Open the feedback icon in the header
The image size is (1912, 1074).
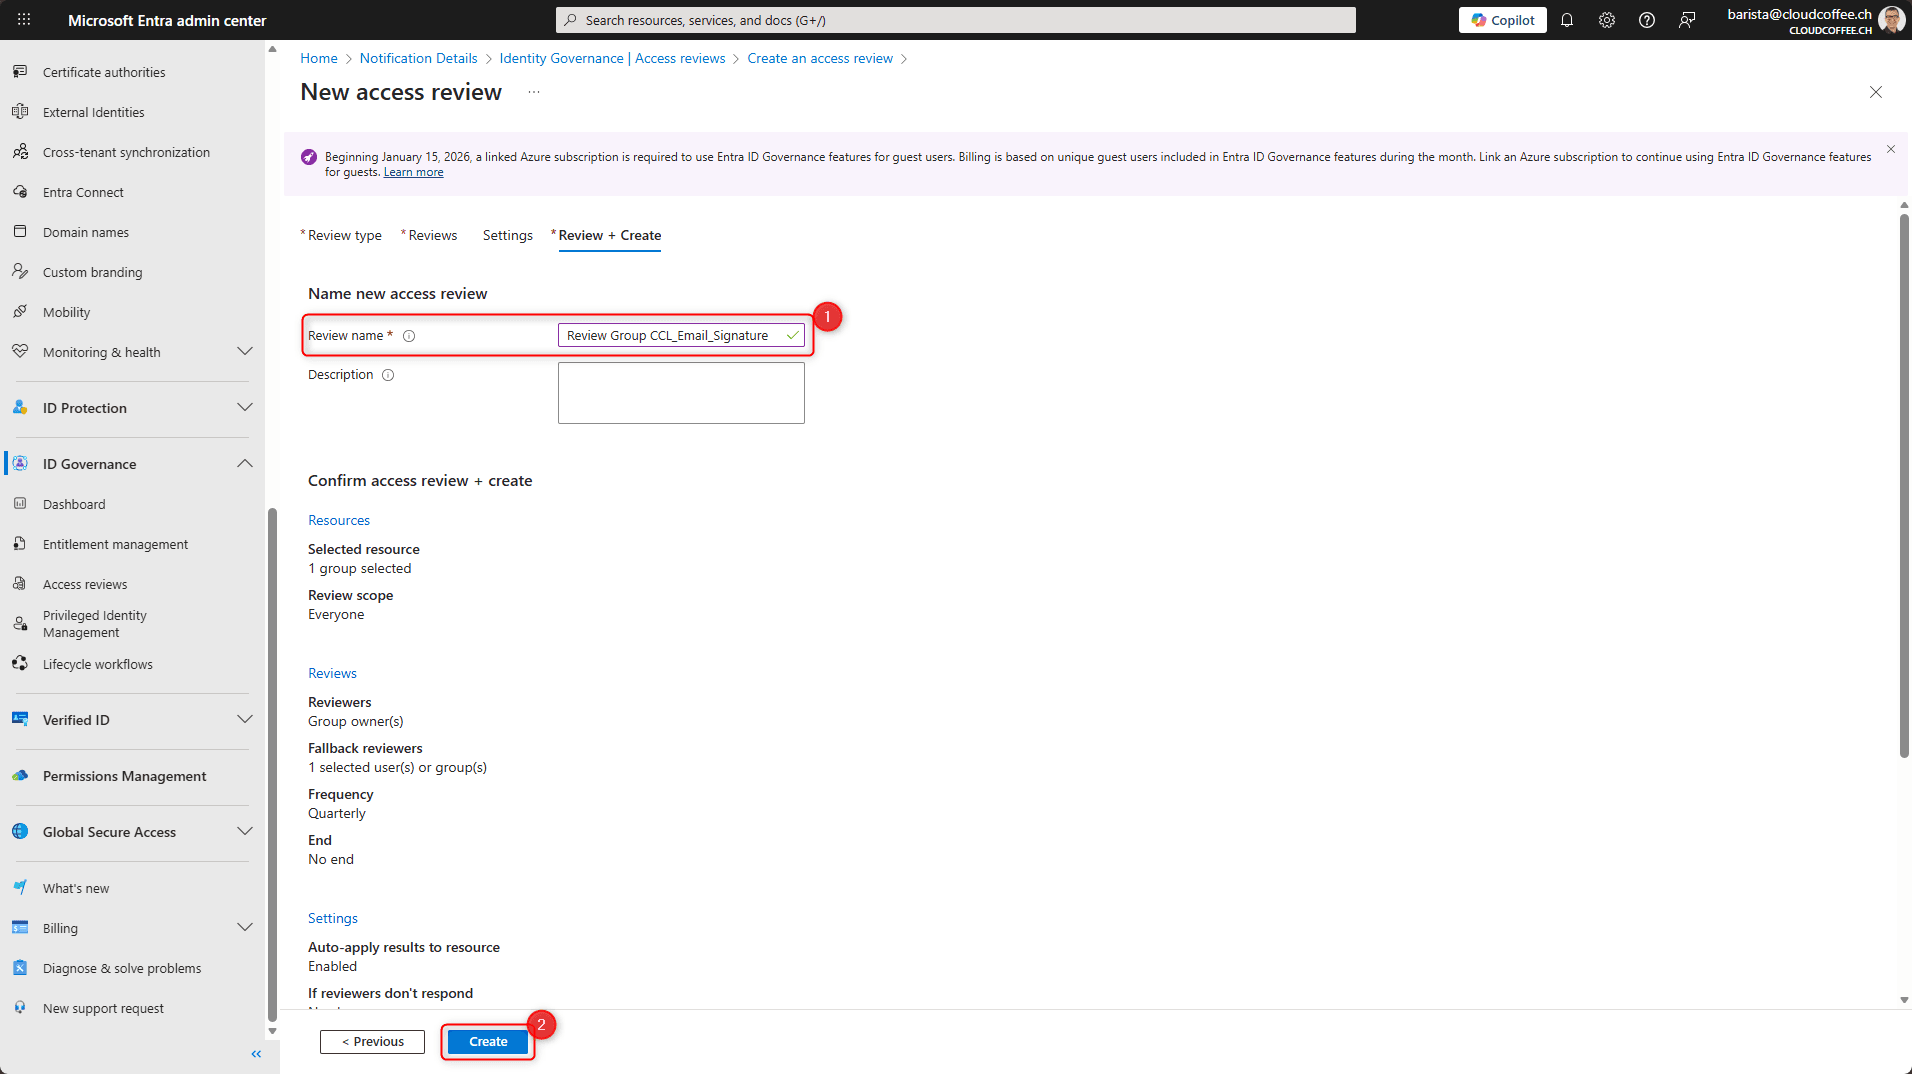pos(1687,20)
